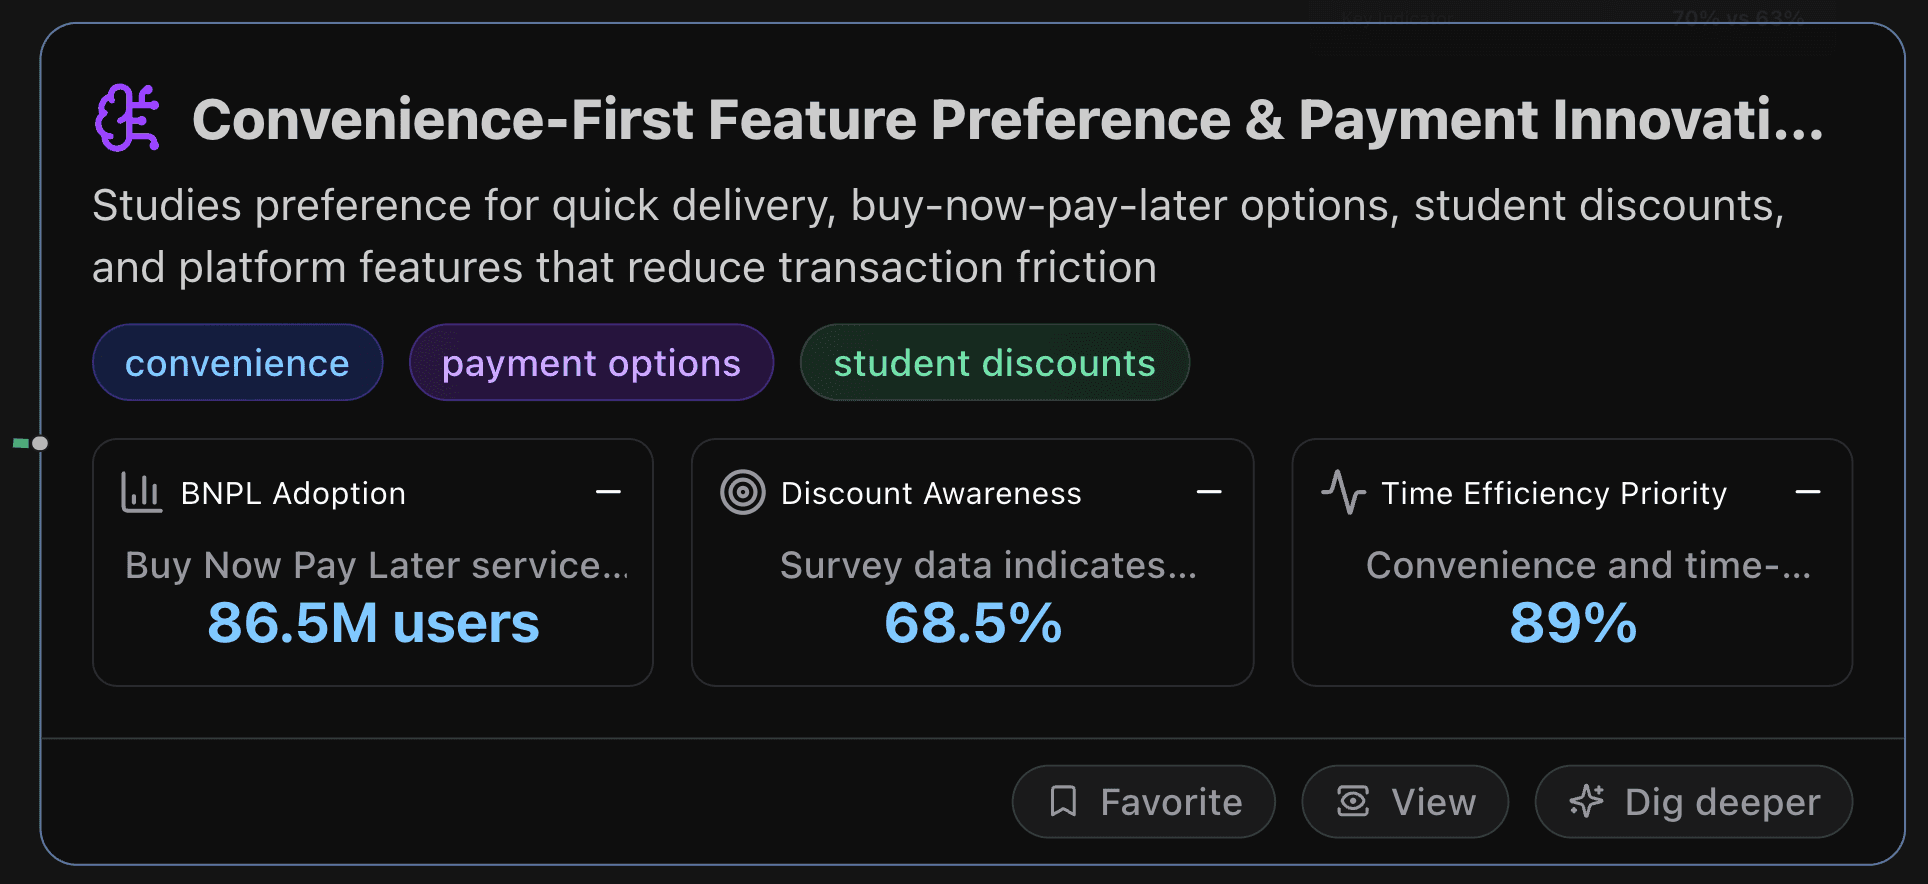
Task: Click the eye icon inside the View button
Action: pos(1352,801)
